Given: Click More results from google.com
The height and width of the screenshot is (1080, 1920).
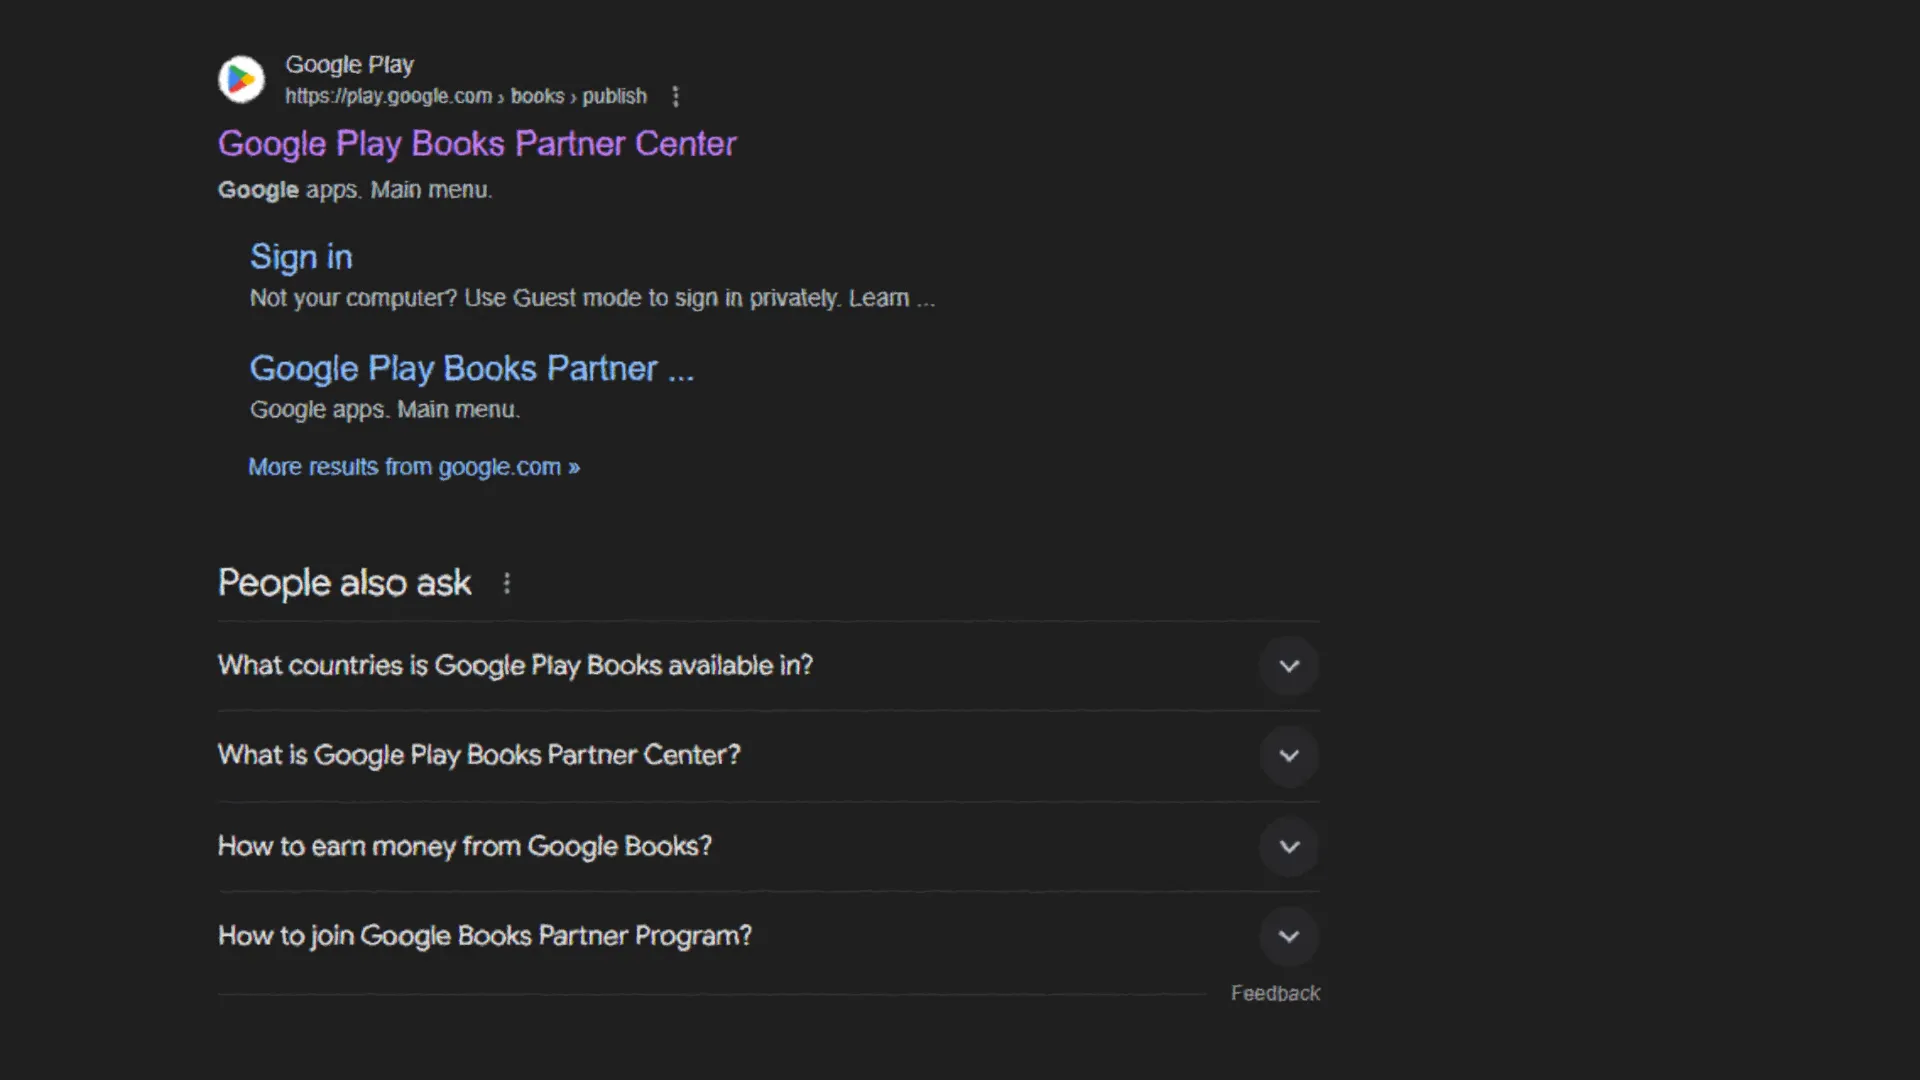Looking at the screenshot, I should point(414,467).
